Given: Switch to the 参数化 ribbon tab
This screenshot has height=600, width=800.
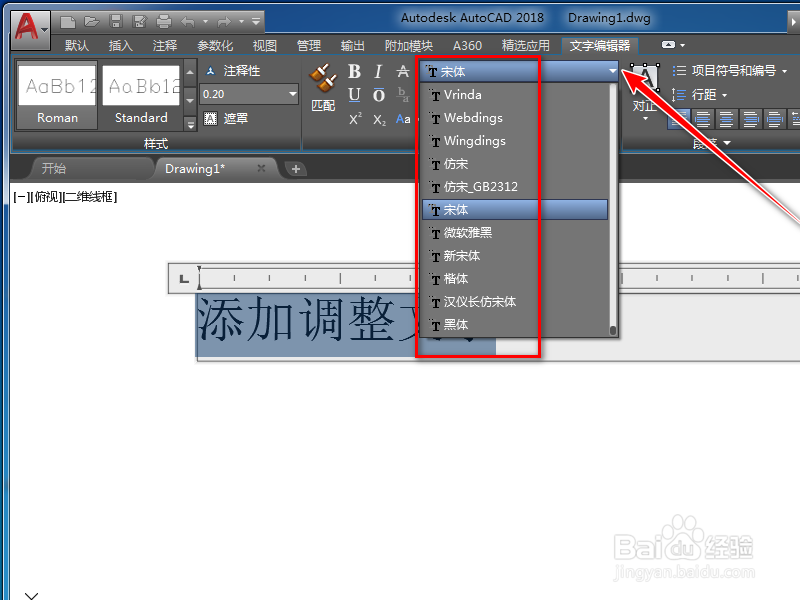Looking at the screenshot, I should click(x=215, y=46).
